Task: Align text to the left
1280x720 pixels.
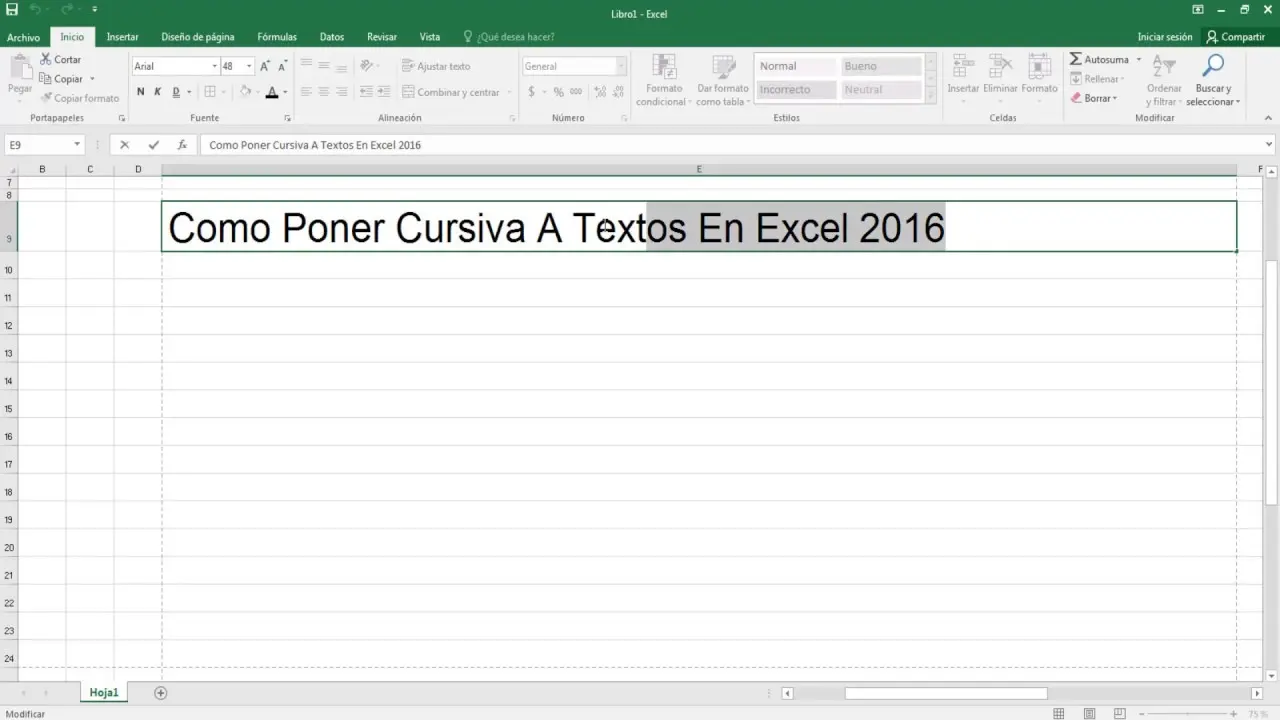Action: (x=306, y=91)
